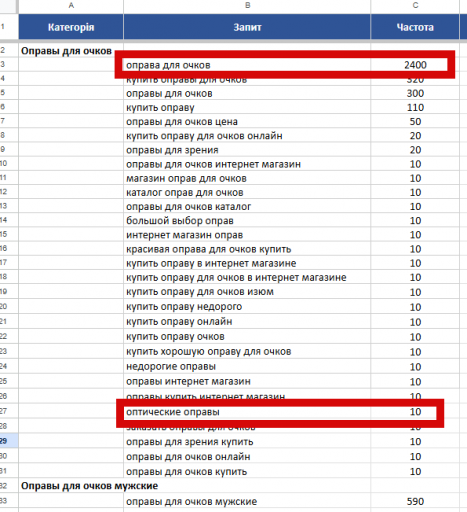Select row header 20
Screen dimensions: 467x512
[9, 306]
